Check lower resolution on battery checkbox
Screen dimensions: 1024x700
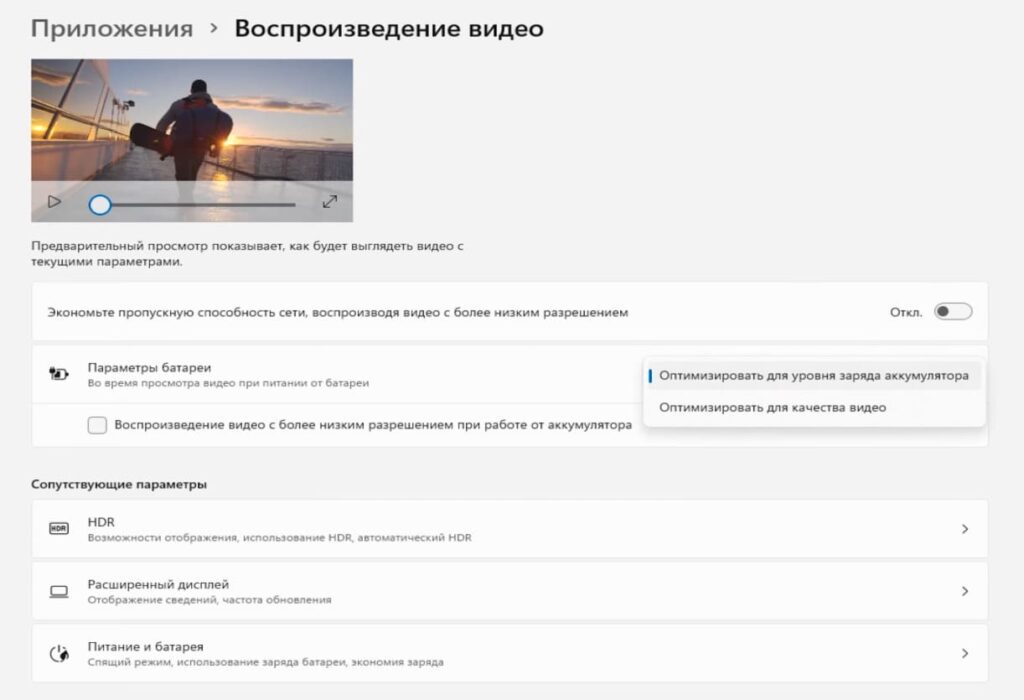[97, 425]
